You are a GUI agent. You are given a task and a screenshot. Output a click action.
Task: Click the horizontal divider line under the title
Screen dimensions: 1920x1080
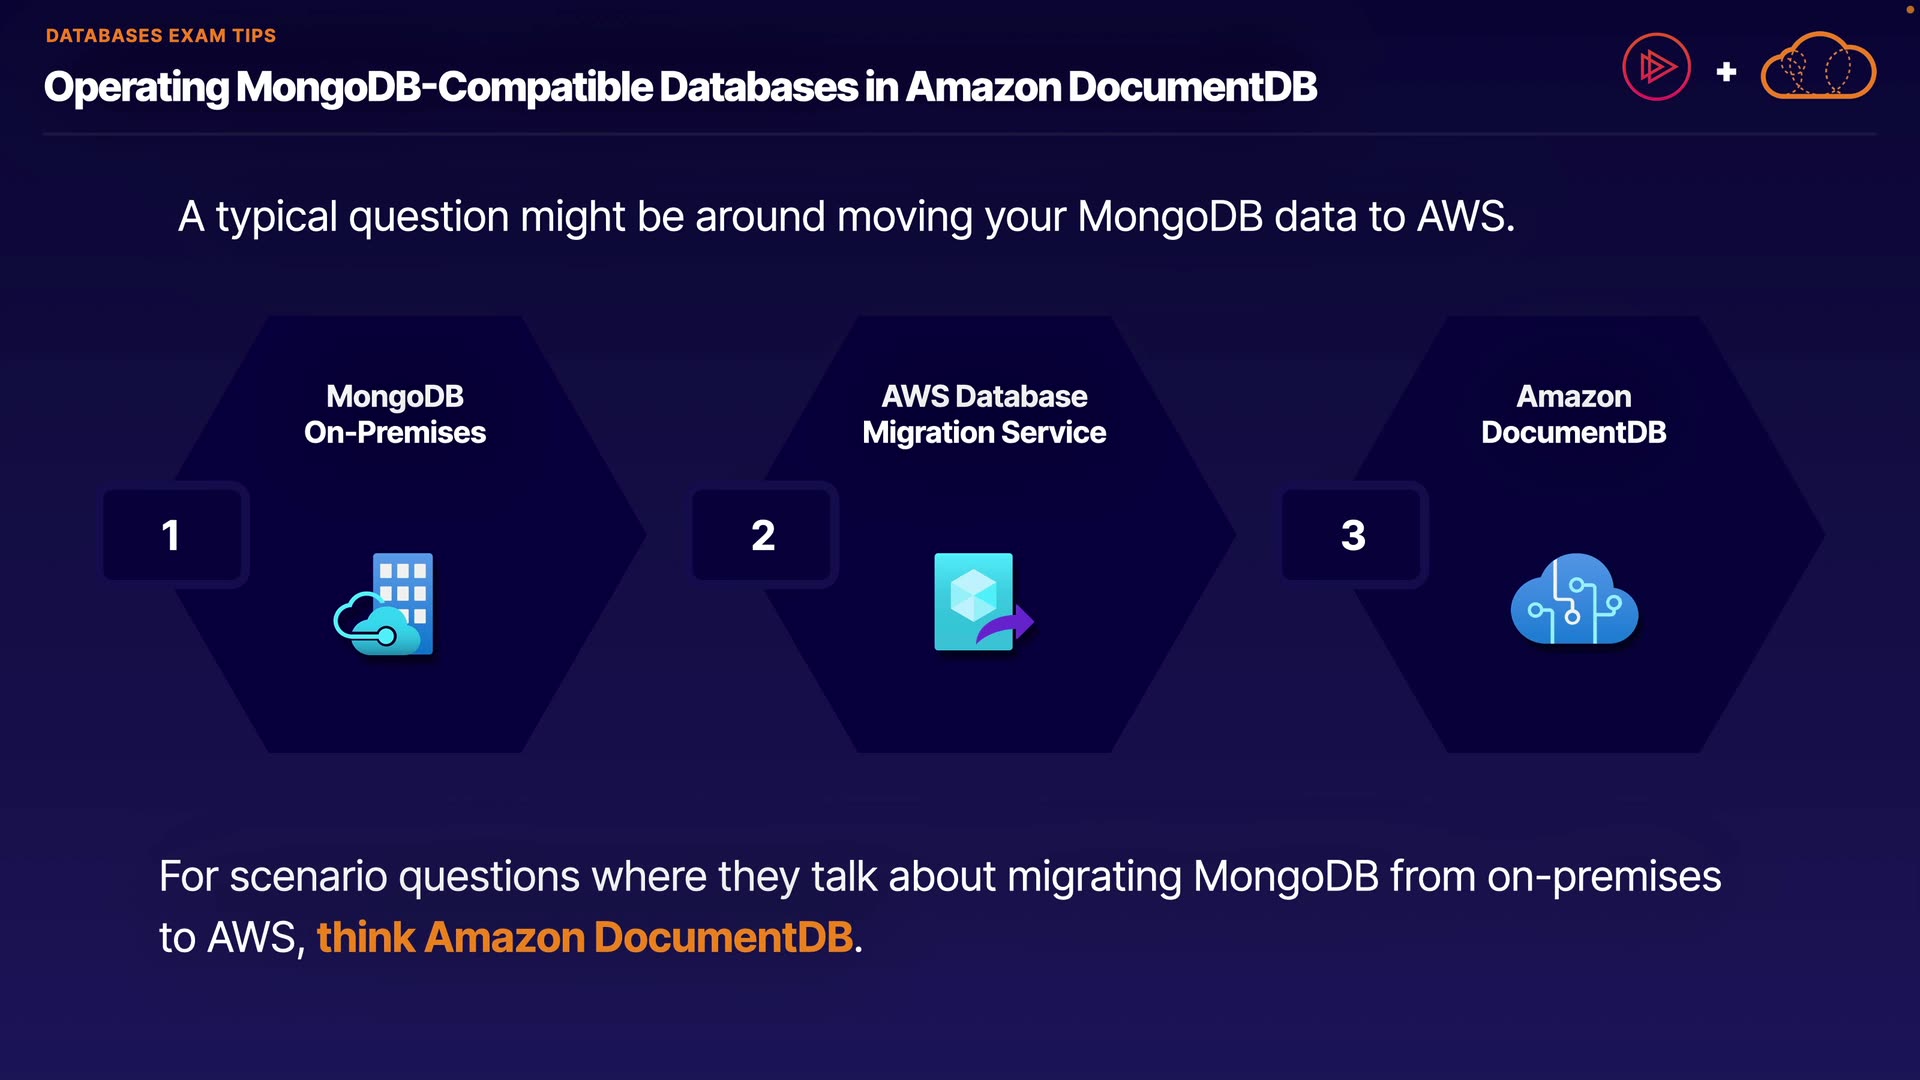(x=960, y=133)
